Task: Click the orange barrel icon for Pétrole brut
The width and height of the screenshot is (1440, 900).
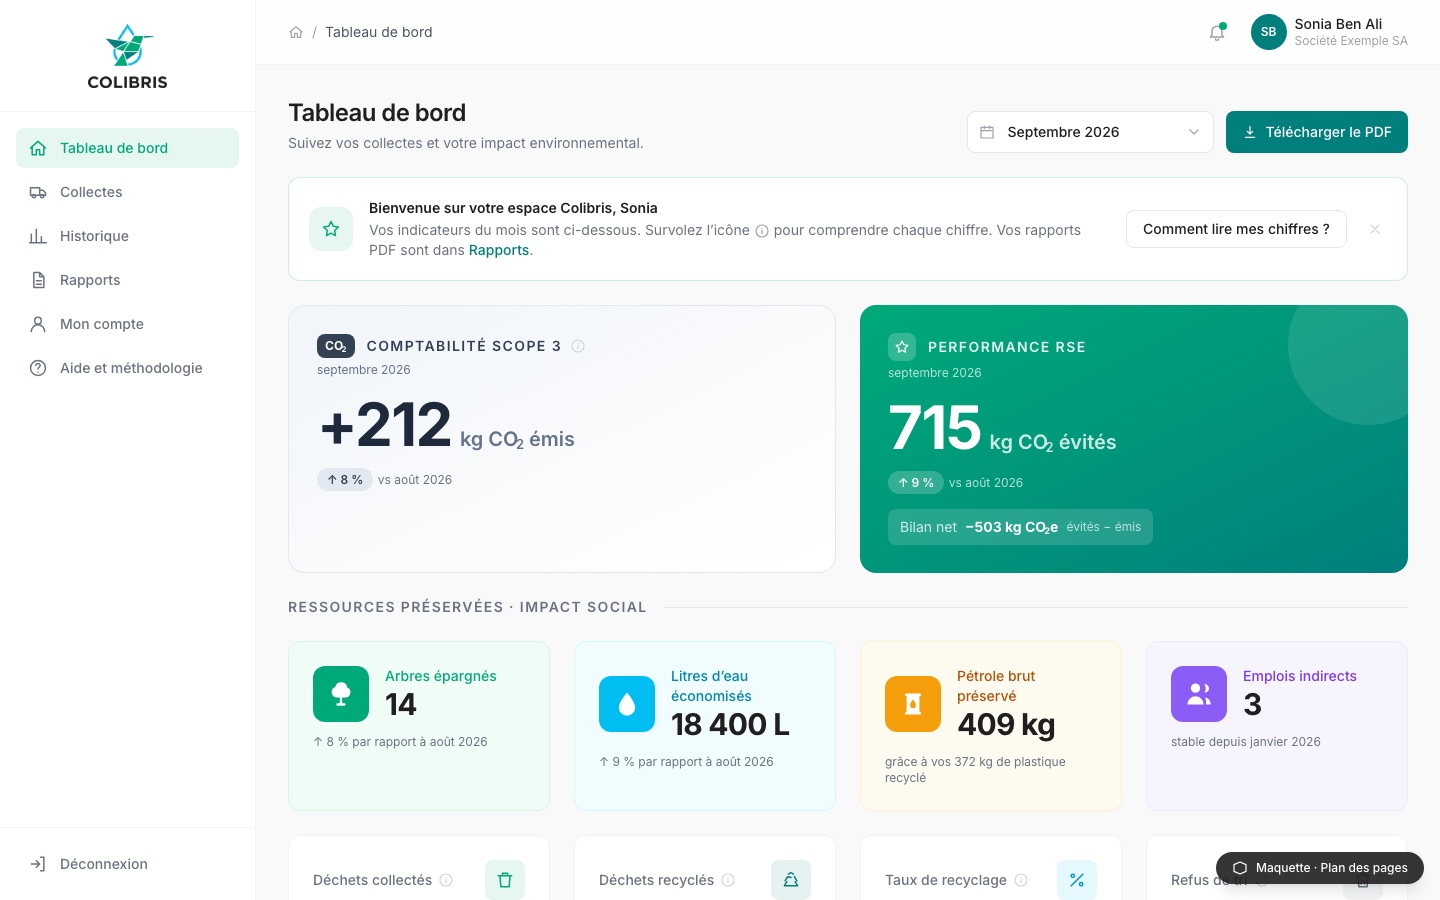Action: point(913,704)
